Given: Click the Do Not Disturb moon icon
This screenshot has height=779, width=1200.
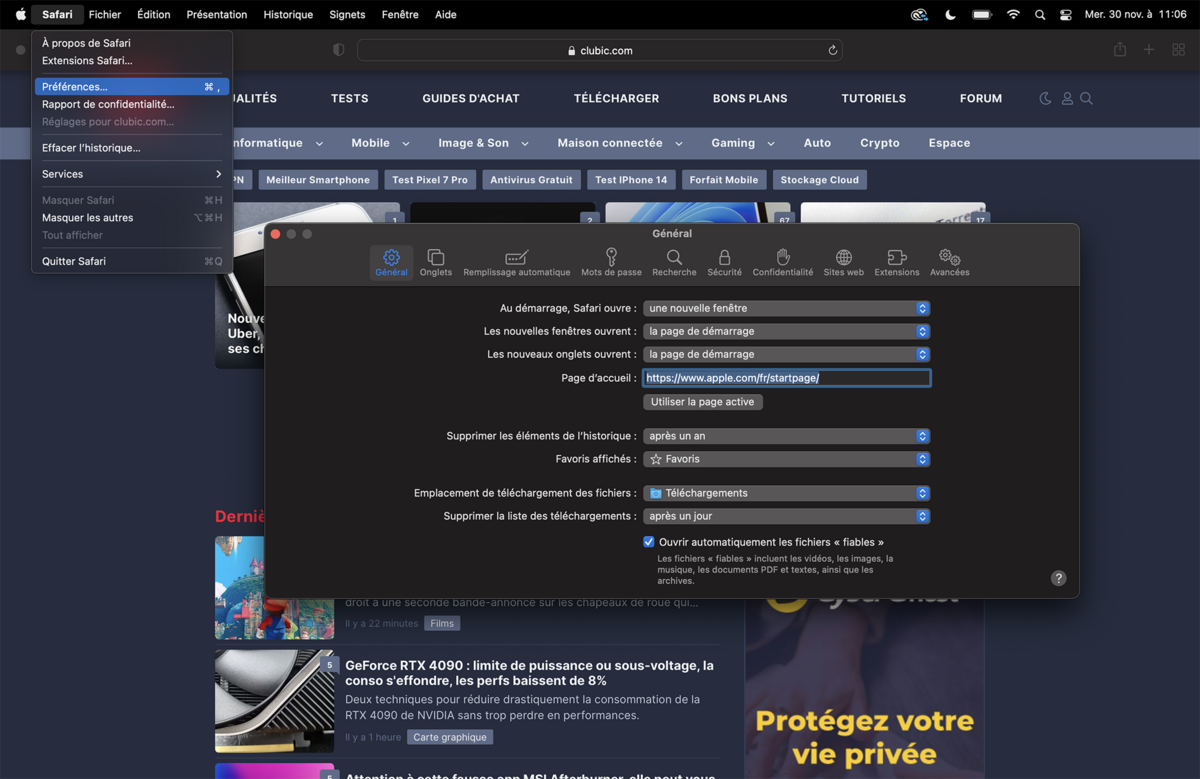Looking at the screenshot, I should click(x=950, y=14).
